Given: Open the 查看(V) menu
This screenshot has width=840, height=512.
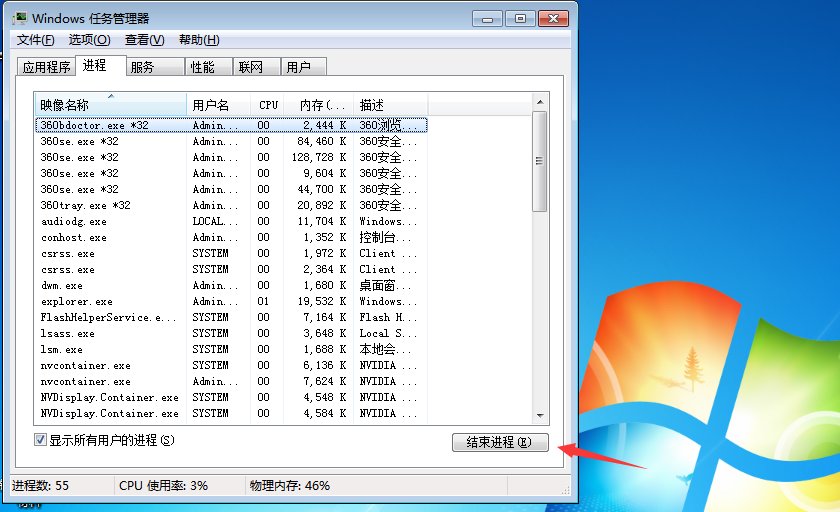Looking at the screenshot, I should coord(145,40).
